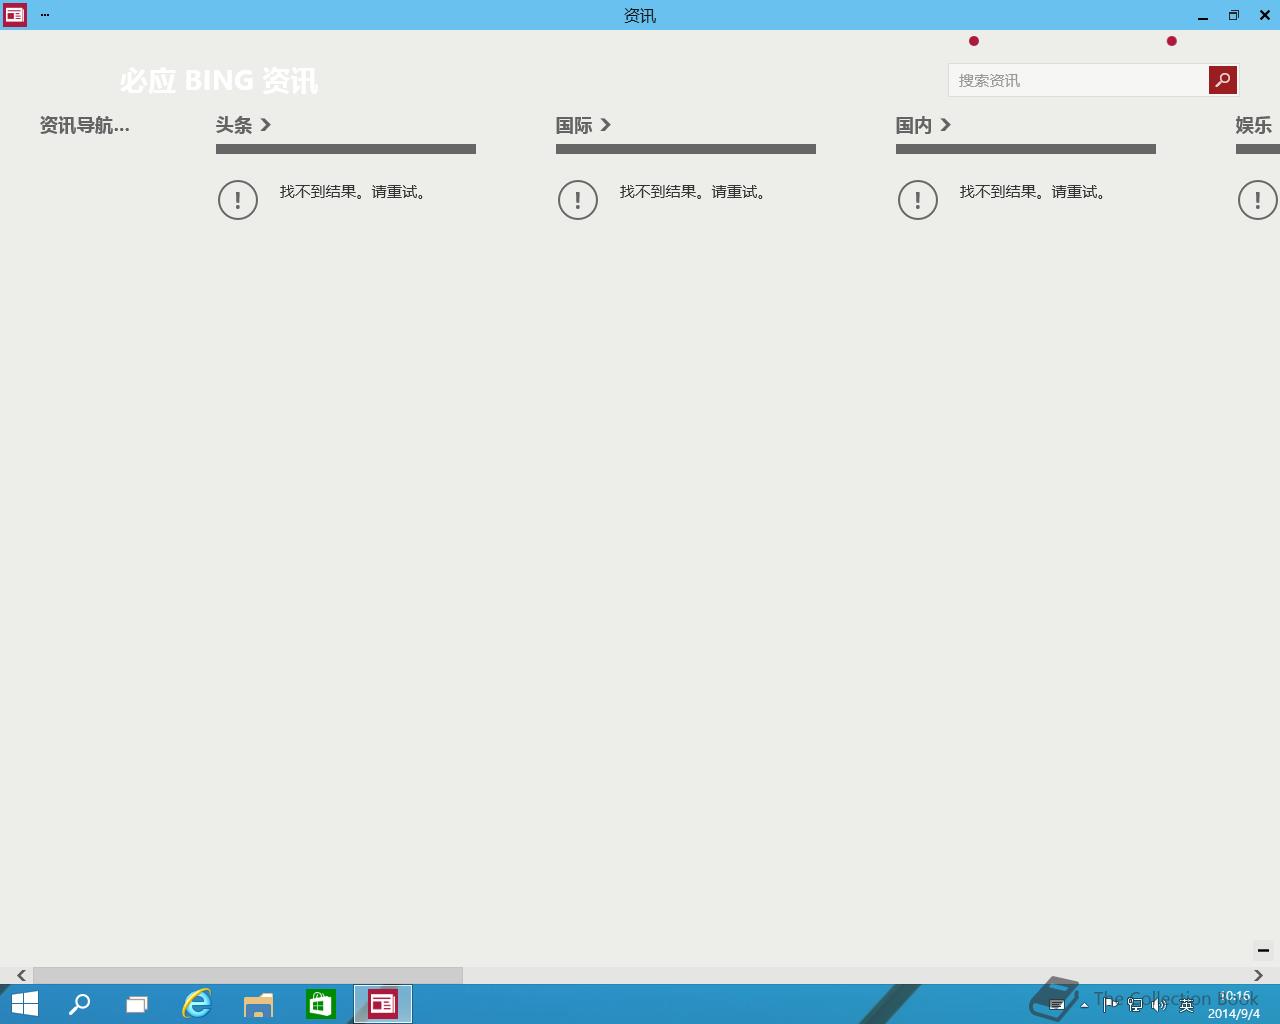1280x1024 pixels.
Task: Open the app icon menu in title bar
Action: click(15, 15)
